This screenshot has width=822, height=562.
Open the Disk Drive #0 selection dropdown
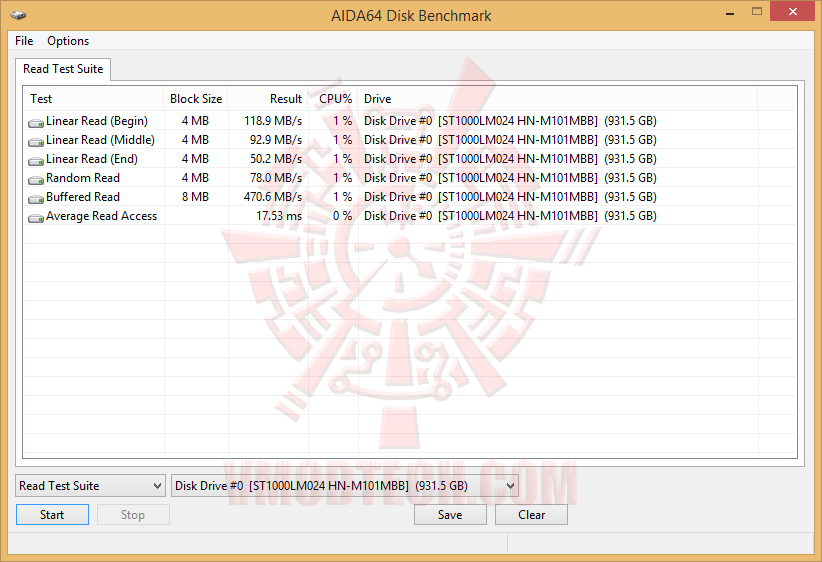345,486
